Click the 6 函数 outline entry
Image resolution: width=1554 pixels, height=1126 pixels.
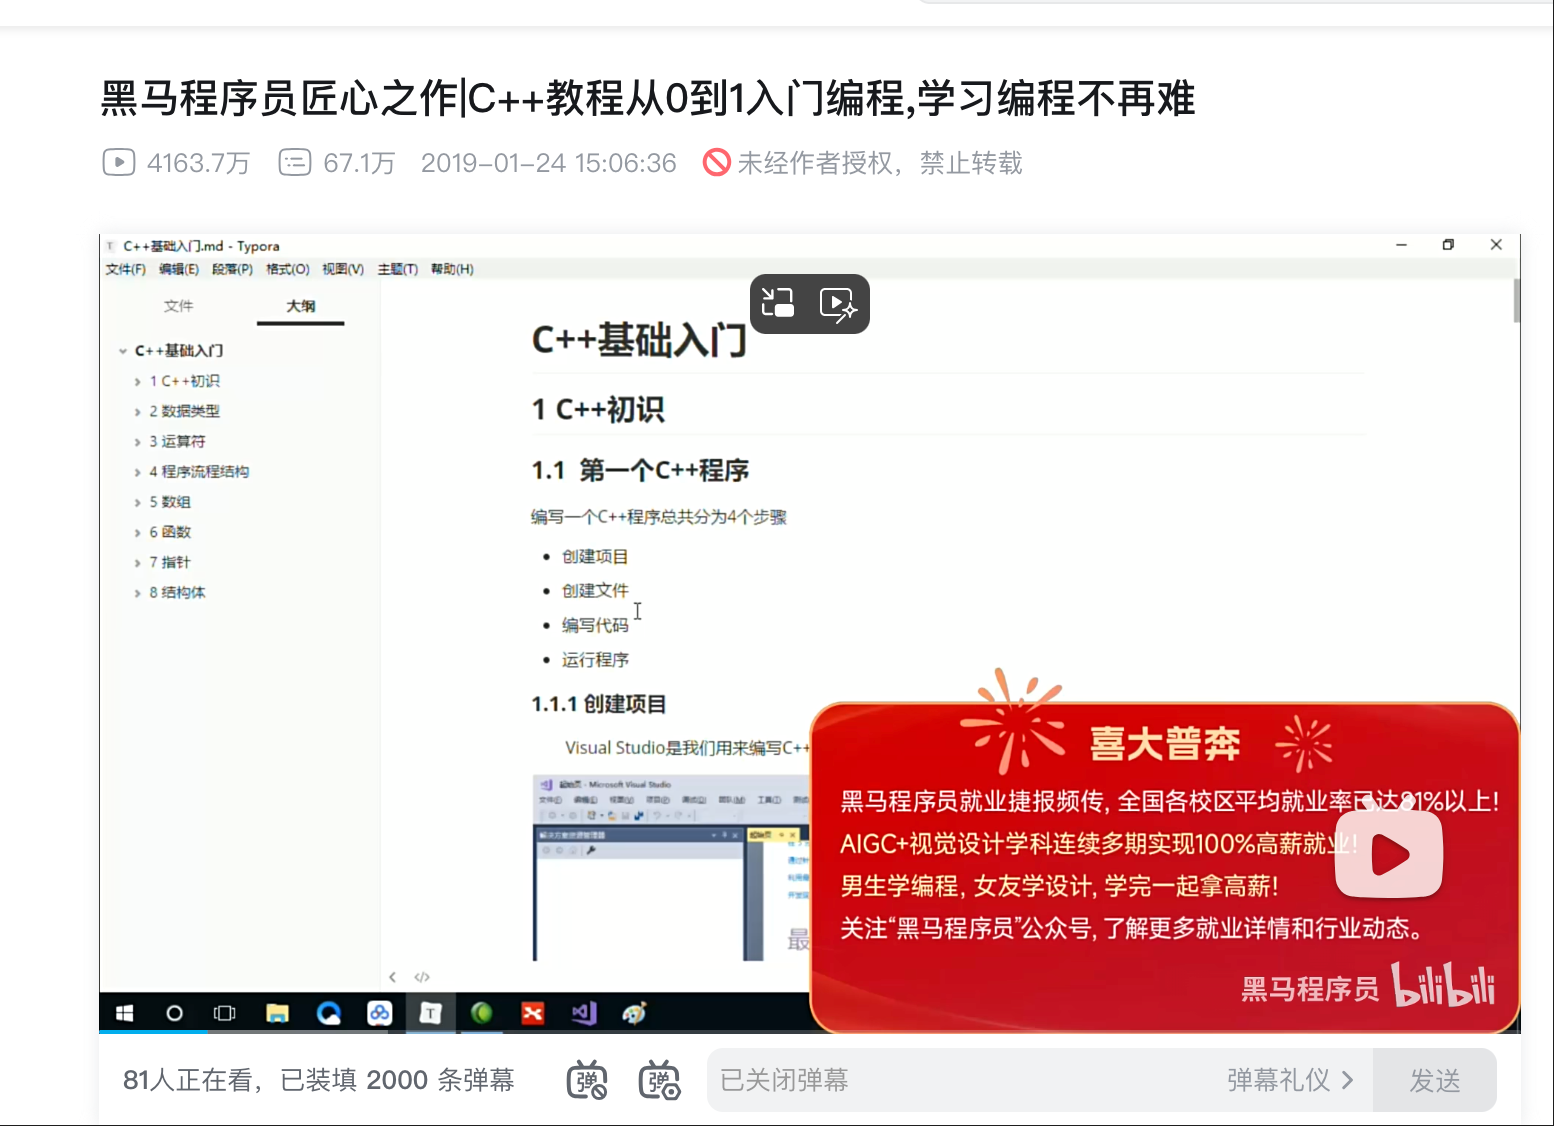click(x=170, y=532)
